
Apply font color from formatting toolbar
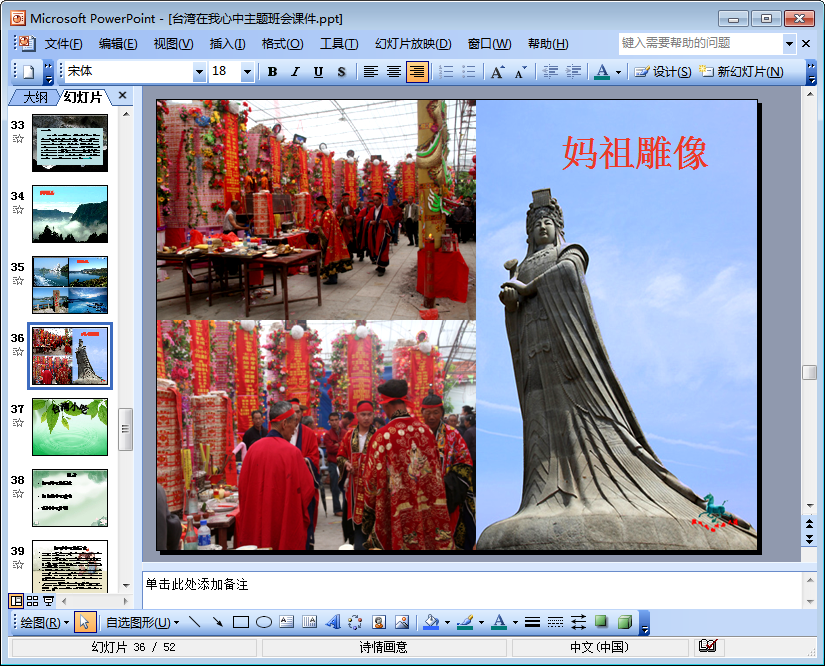[602, 72]
